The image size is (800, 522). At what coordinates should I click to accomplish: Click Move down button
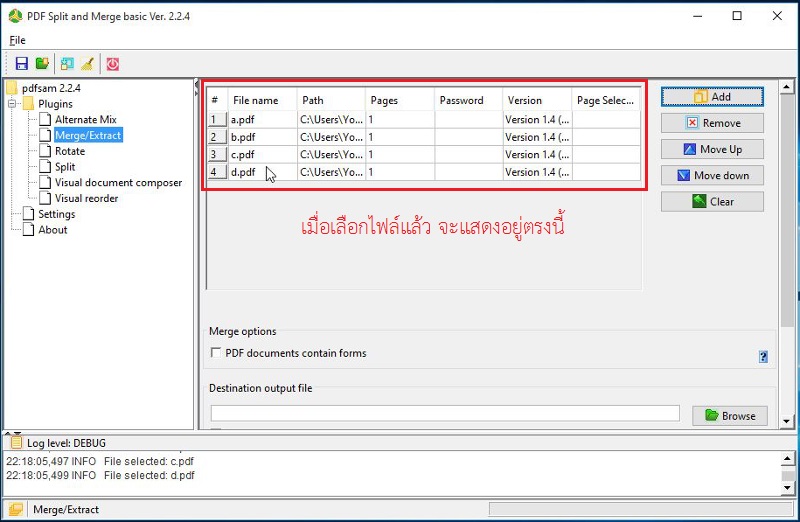(x=712, y=176)
